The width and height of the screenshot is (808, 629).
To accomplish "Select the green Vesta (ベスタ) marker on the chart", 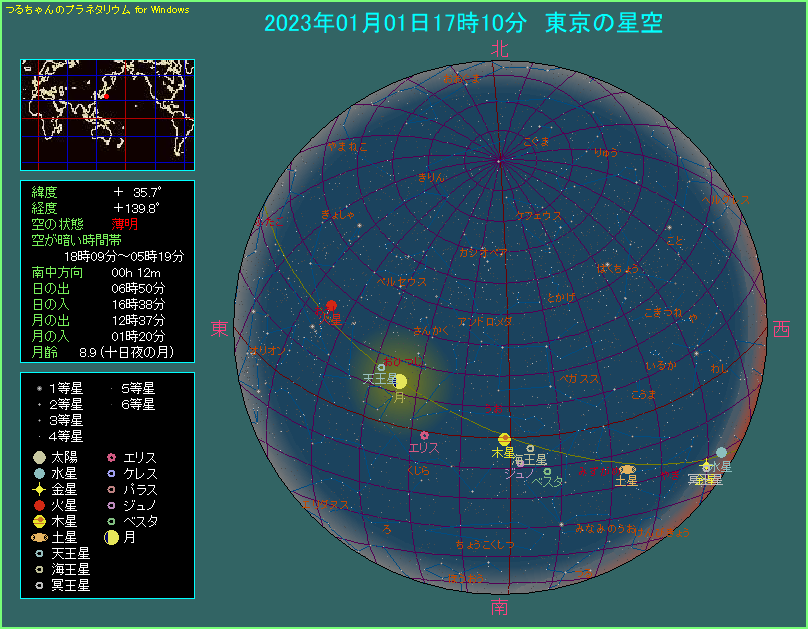I will click(x=547, y=470).
